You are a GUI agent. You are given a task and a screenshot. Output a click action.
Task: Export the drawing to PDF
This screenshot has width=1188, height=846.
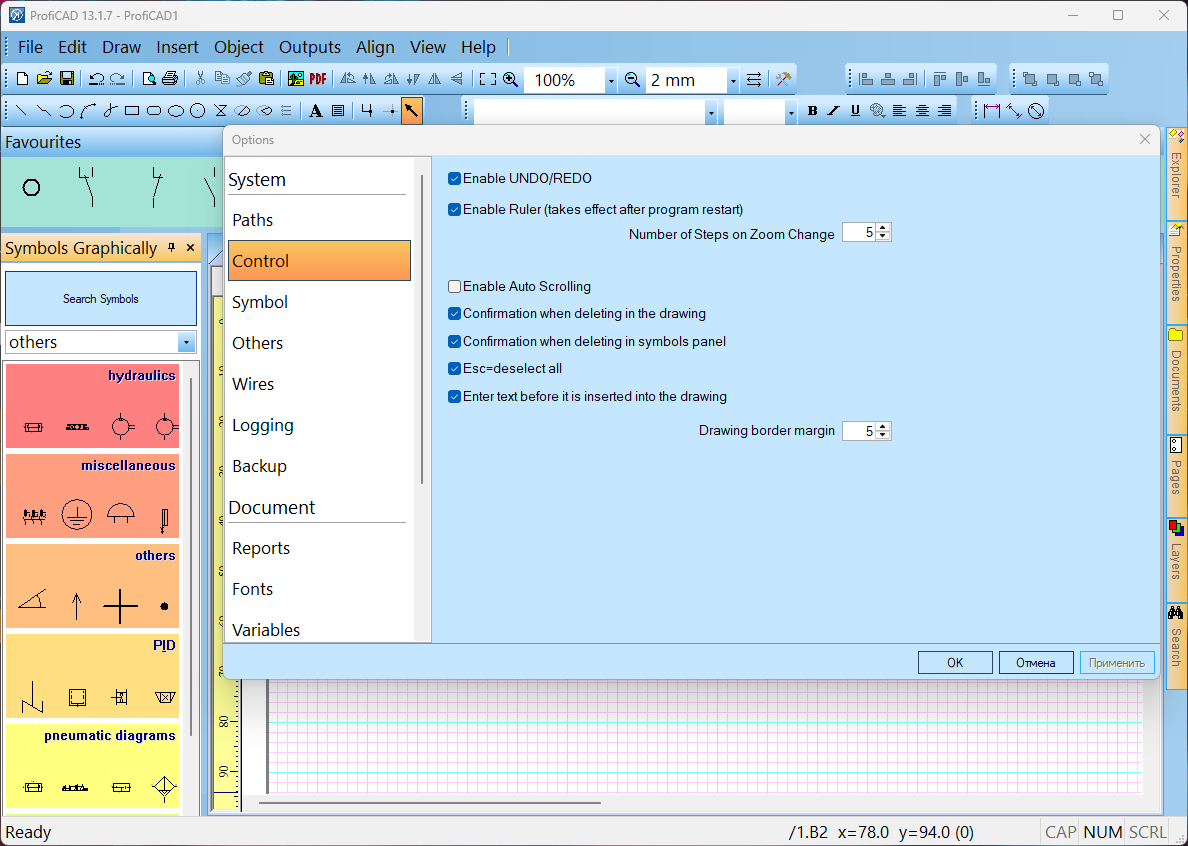tap(317, 79)
